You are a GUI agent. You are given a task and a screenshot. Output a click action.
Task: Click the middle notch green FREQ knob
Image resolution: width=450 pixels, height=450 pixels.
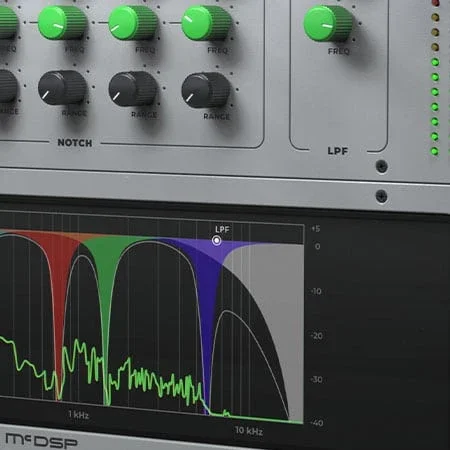(x=133, y=23)
